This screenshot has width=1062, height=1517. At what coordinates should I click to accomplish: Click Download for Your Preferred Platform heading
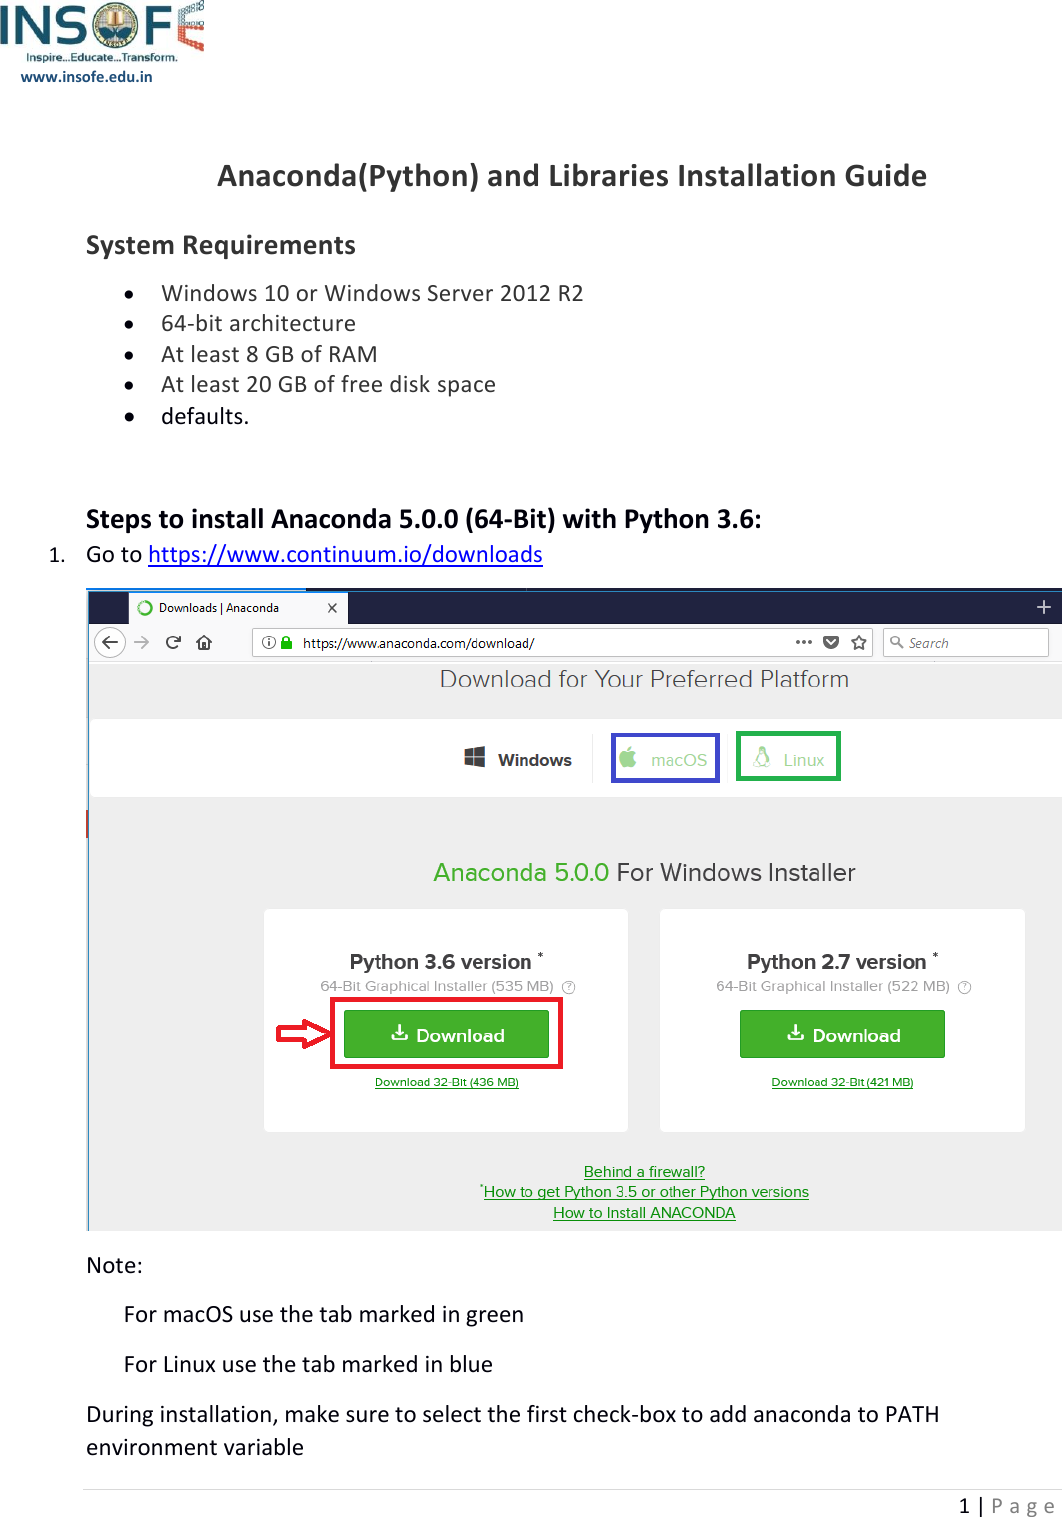click(644, 679)
